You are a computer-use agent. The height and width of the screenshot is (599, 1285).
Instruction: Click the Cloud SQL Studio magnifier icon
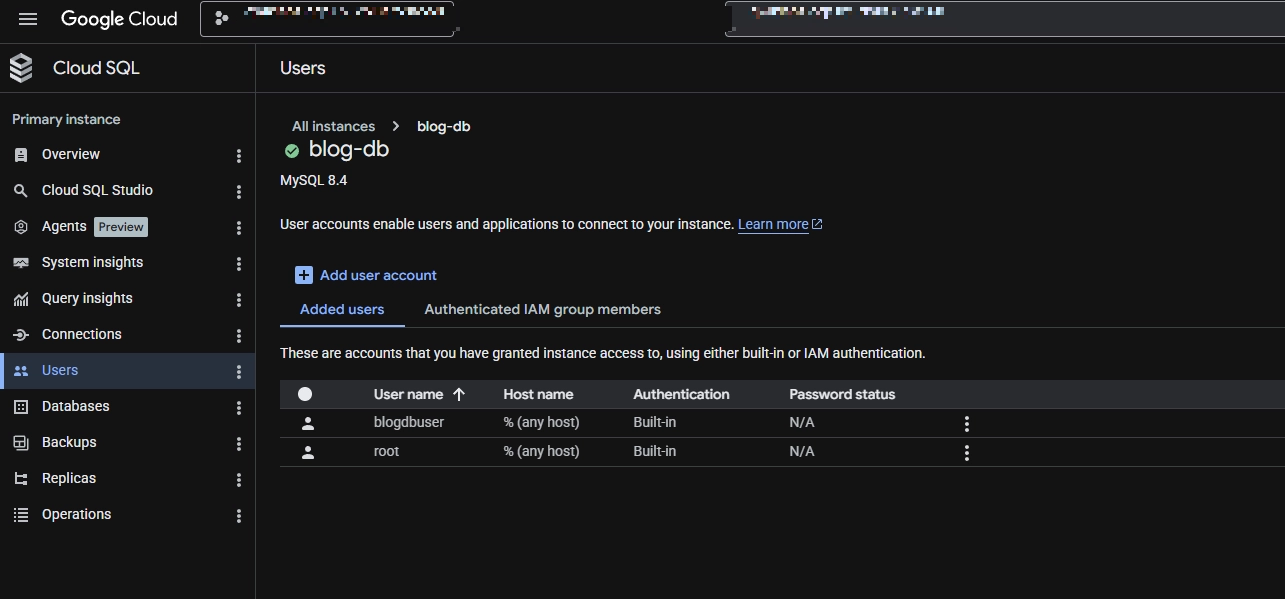click(x=21, y=191)
